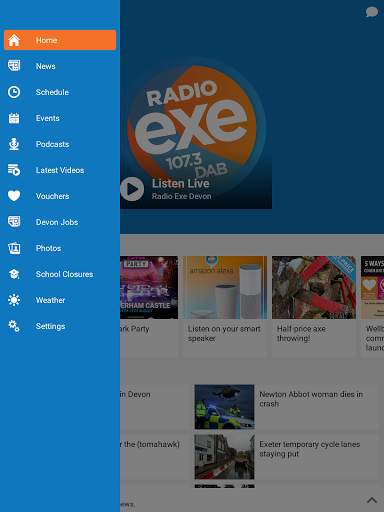Viewport: 384px width, 512px height.
Task: Open Latest Videos menu label
Action: (60, 170)
